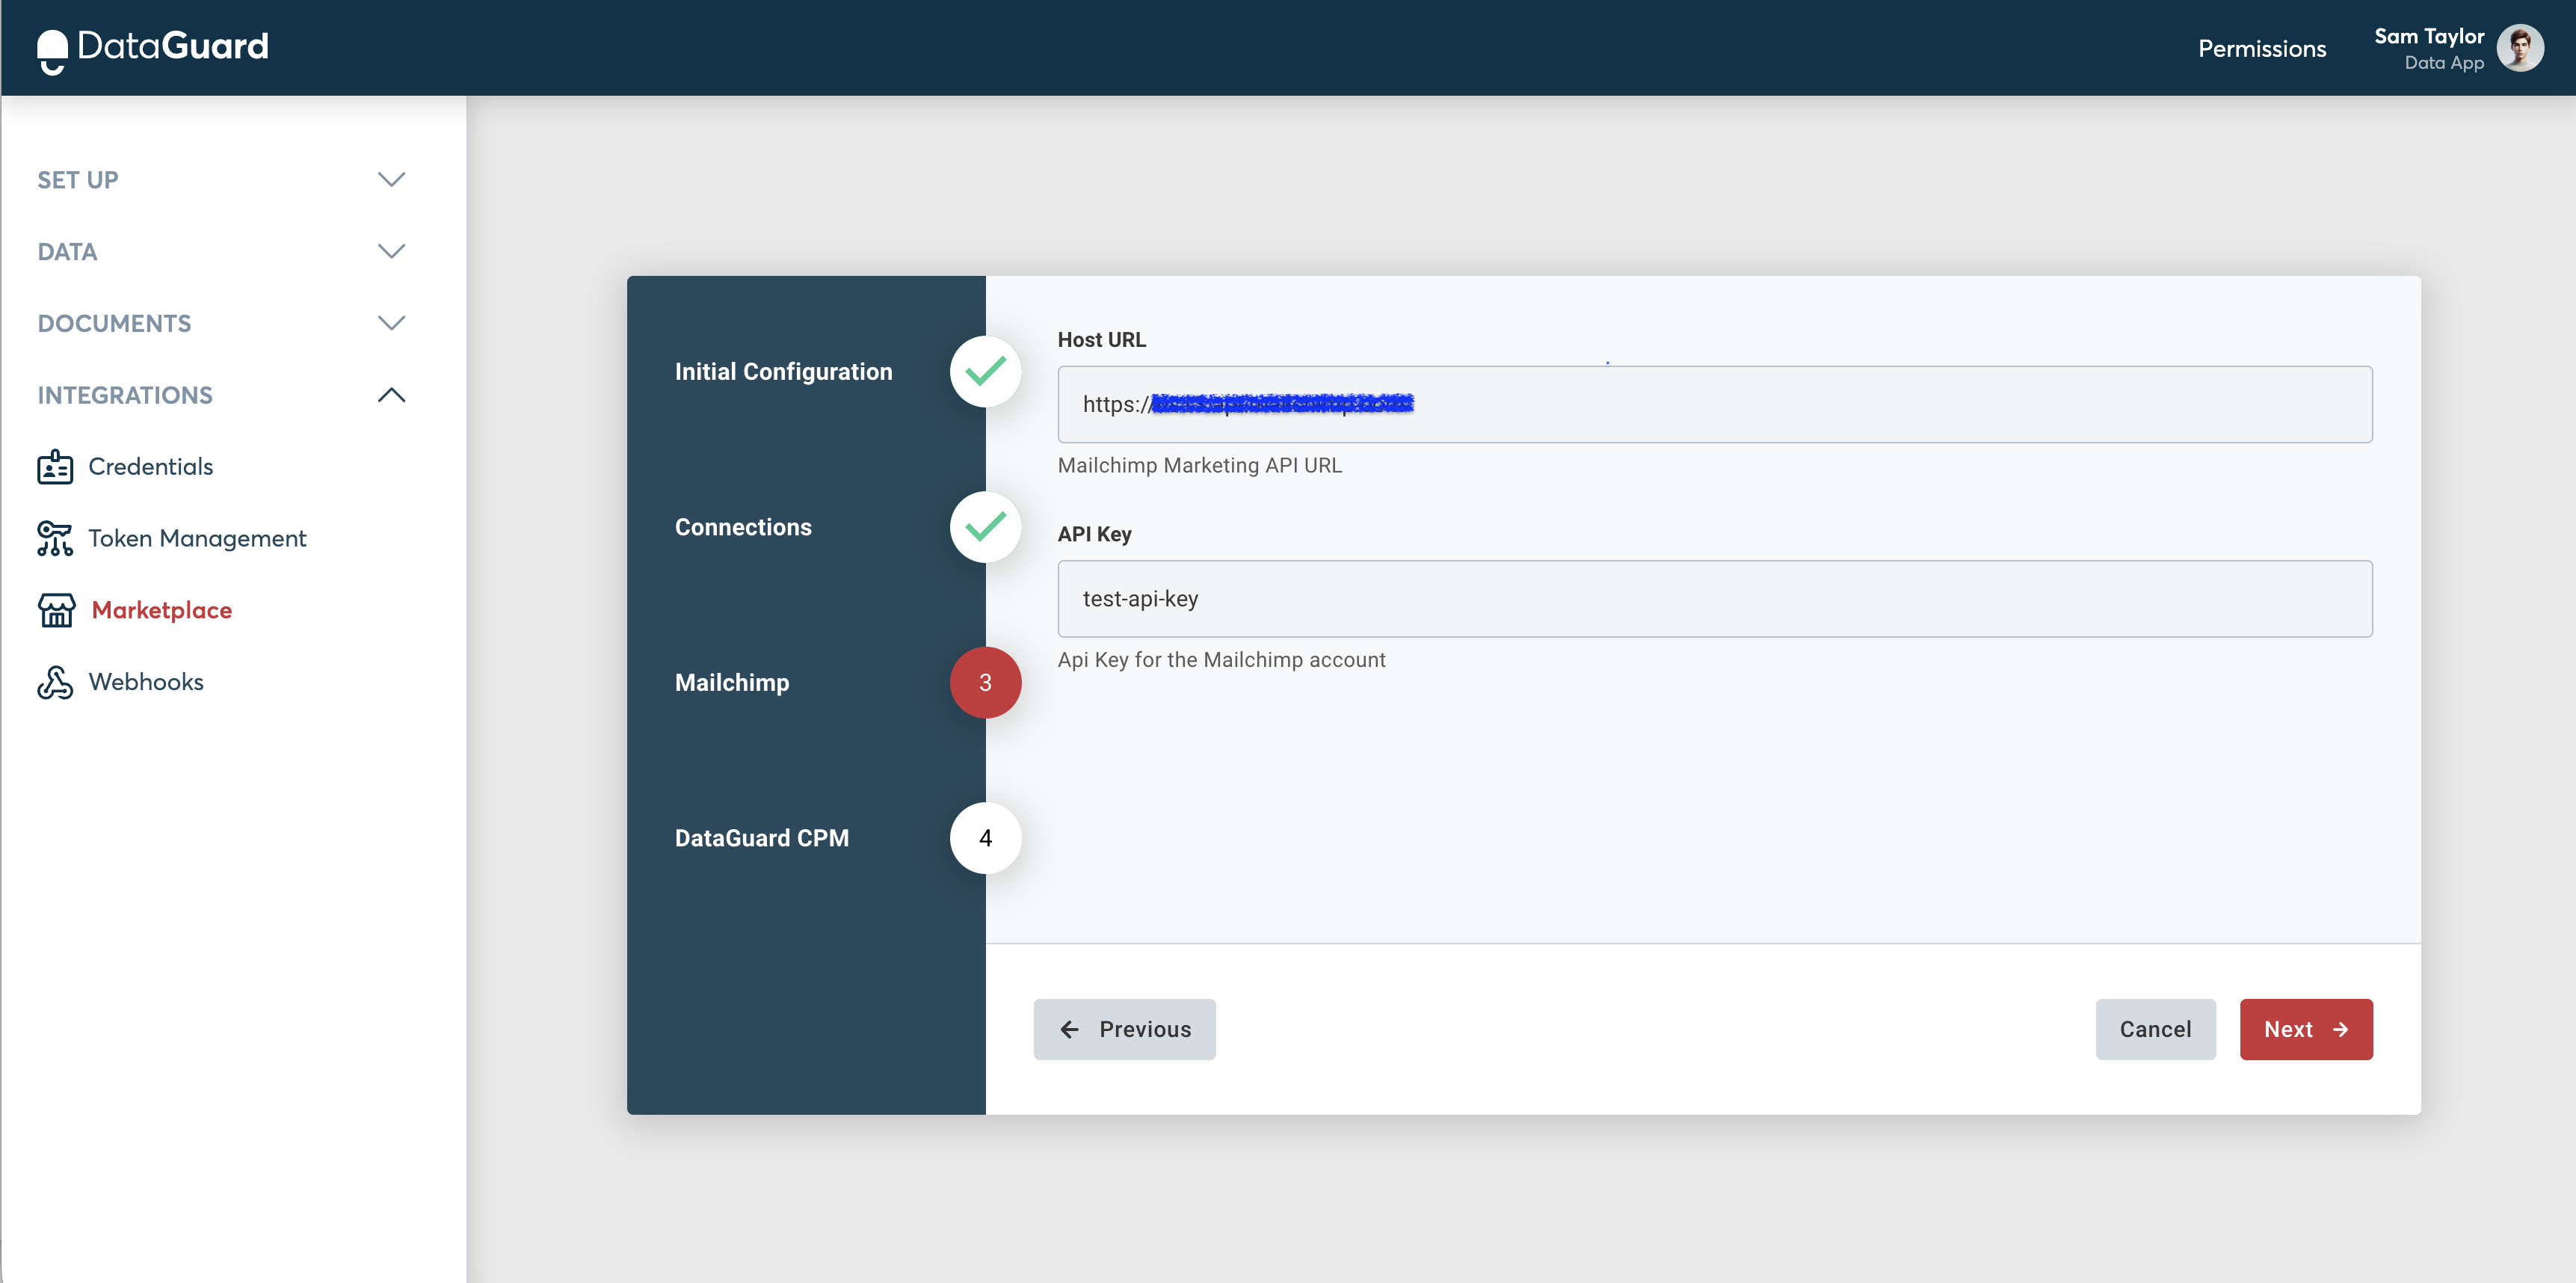
Task: Click the Marketplace storefront icon
Action: pyautogui.click(x=56, y=610)
